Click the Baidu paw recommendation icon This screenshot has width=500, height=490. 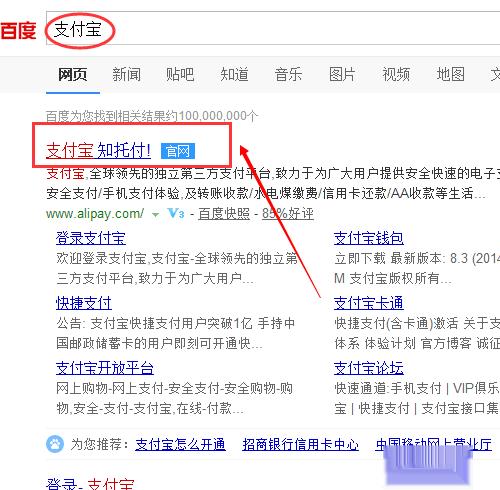[x=55, y=444]
